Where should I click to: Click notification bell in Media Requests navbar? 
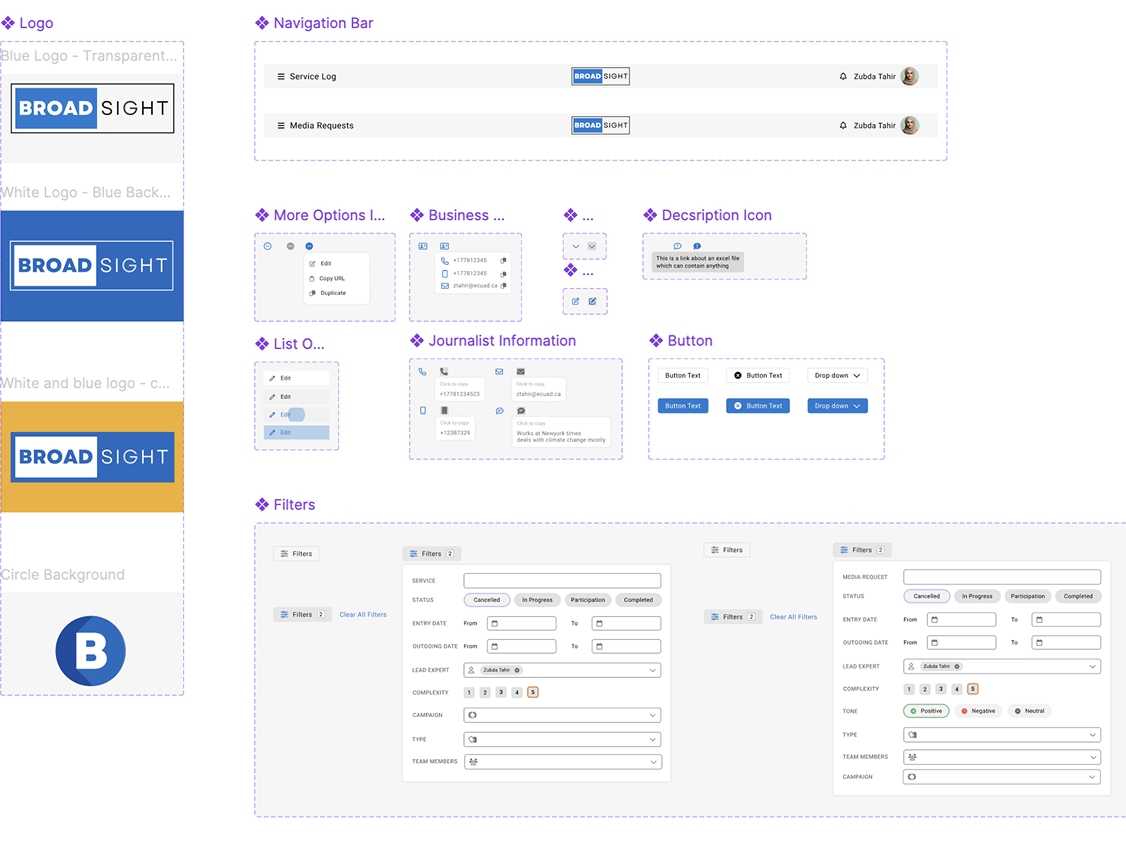pos(843,126)
